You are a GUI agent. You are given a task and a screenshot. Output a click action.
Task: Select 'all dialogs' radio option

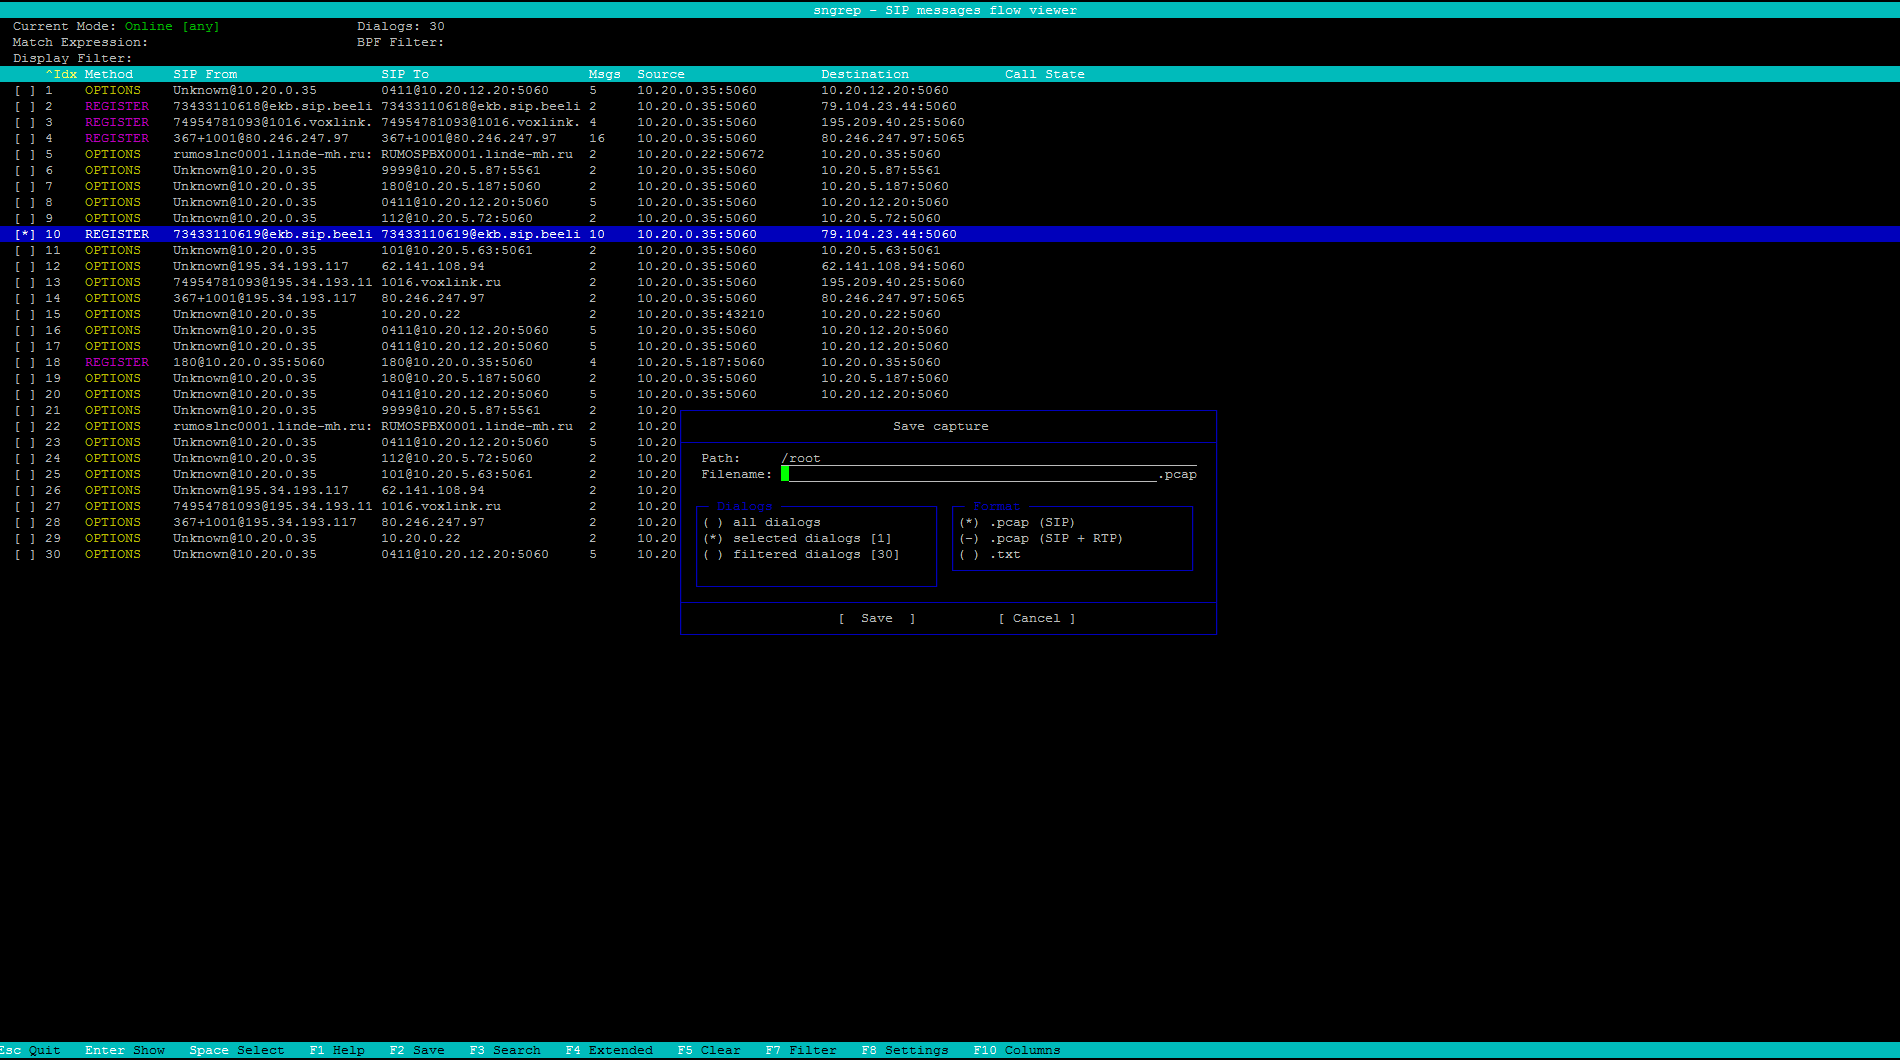[762, 522]
